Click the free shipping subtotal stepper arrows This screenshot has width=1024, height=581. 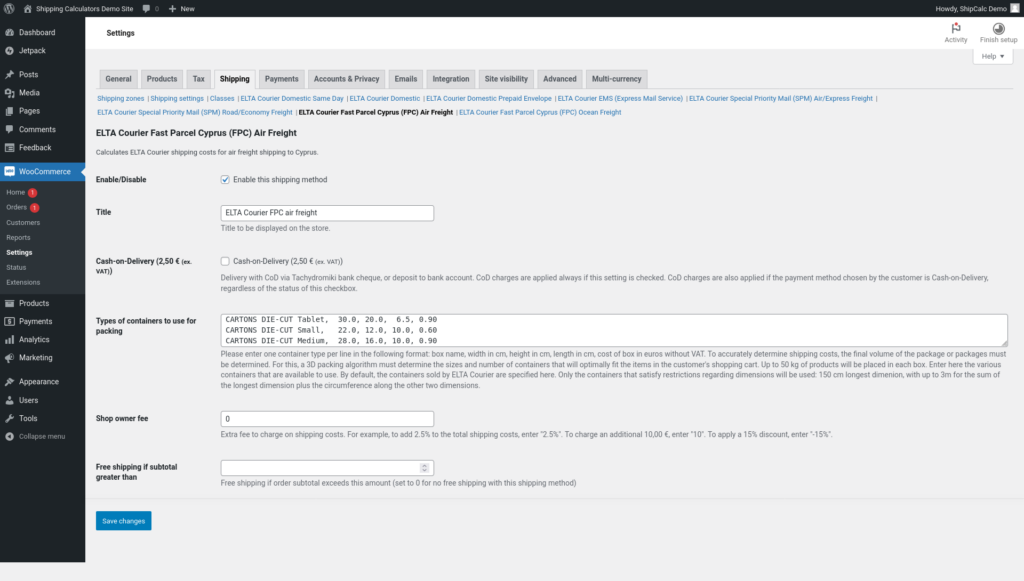pyautogui.click(x=424, y=467)
